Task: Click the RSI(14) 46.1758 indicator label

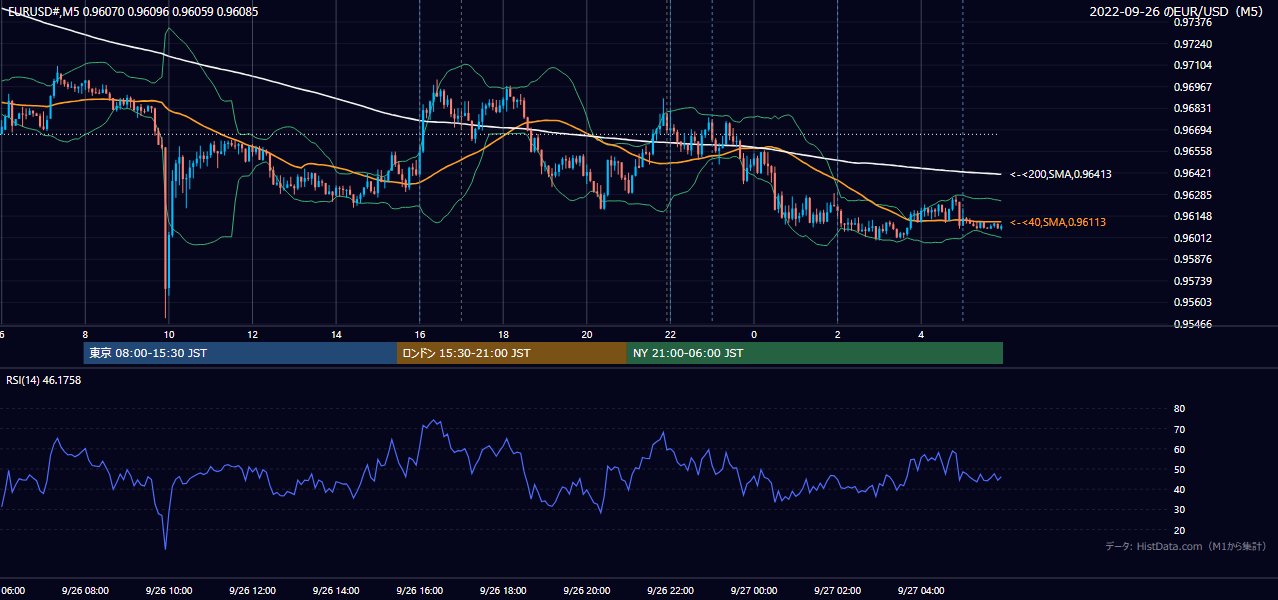Action: [x=44, y=380]
